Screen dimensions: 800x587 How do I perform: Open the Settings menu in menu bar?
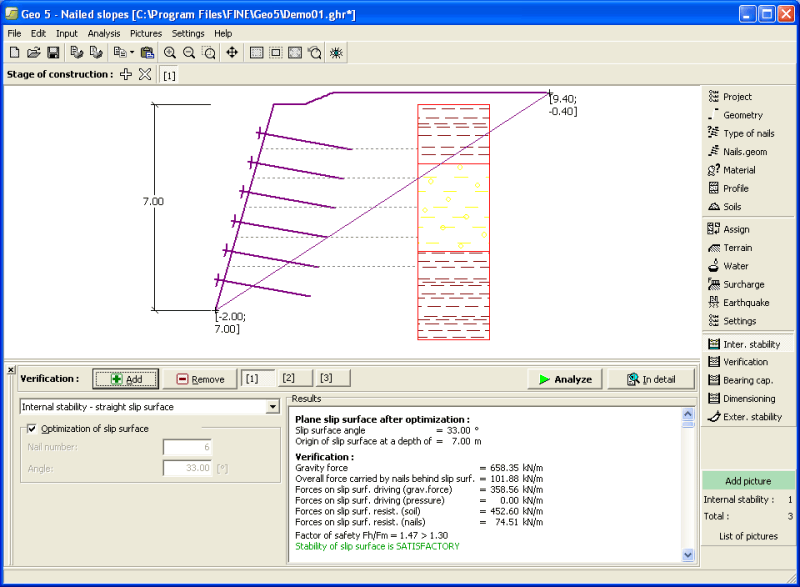188,34
